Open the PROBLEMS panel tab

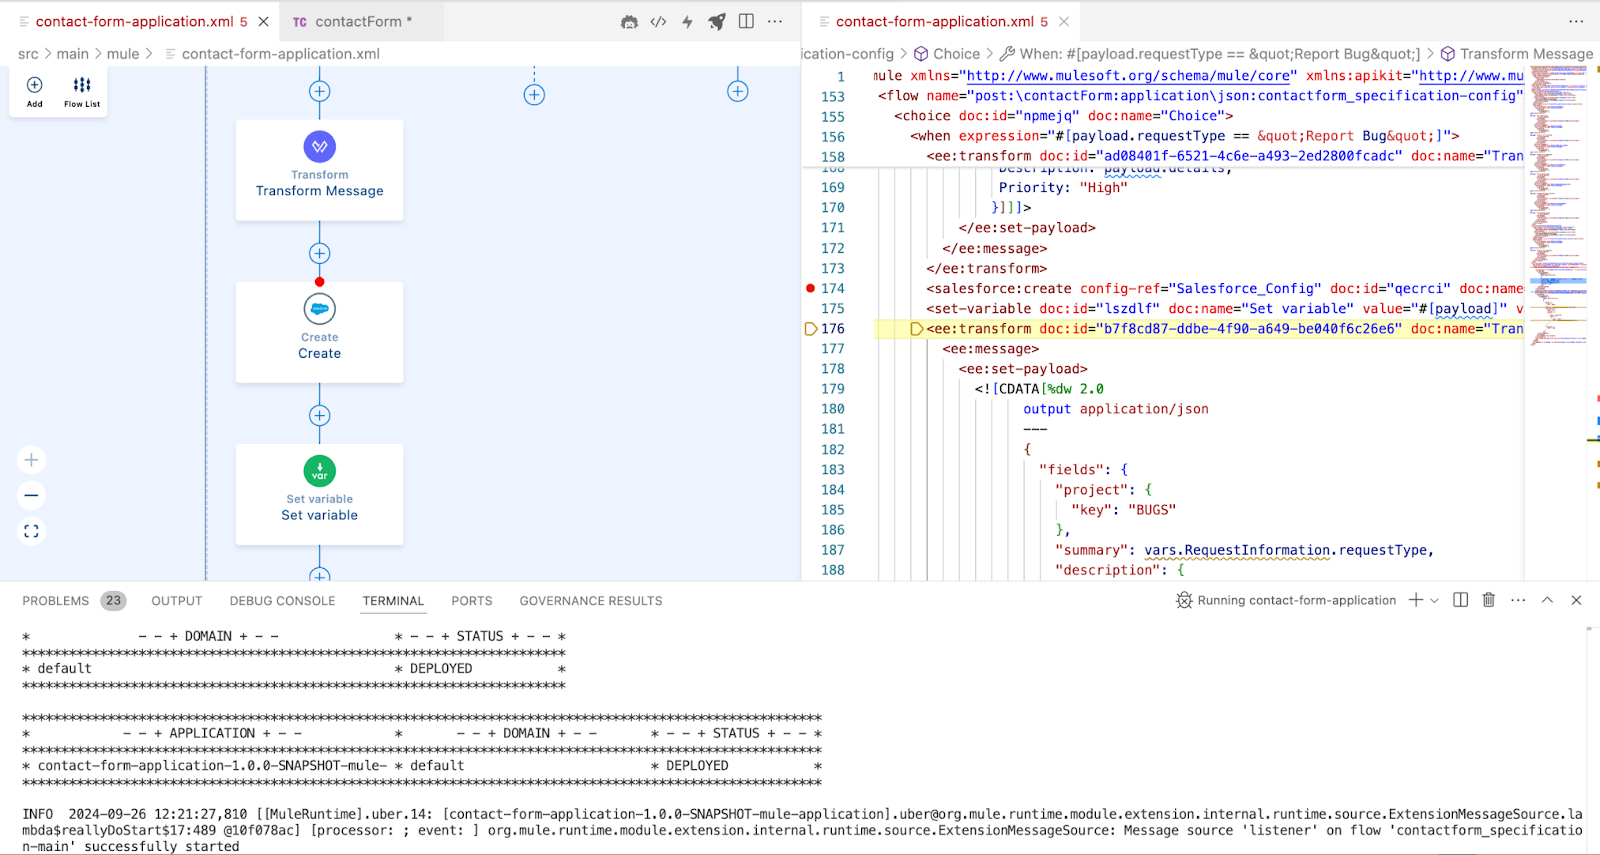click(56, 601)
